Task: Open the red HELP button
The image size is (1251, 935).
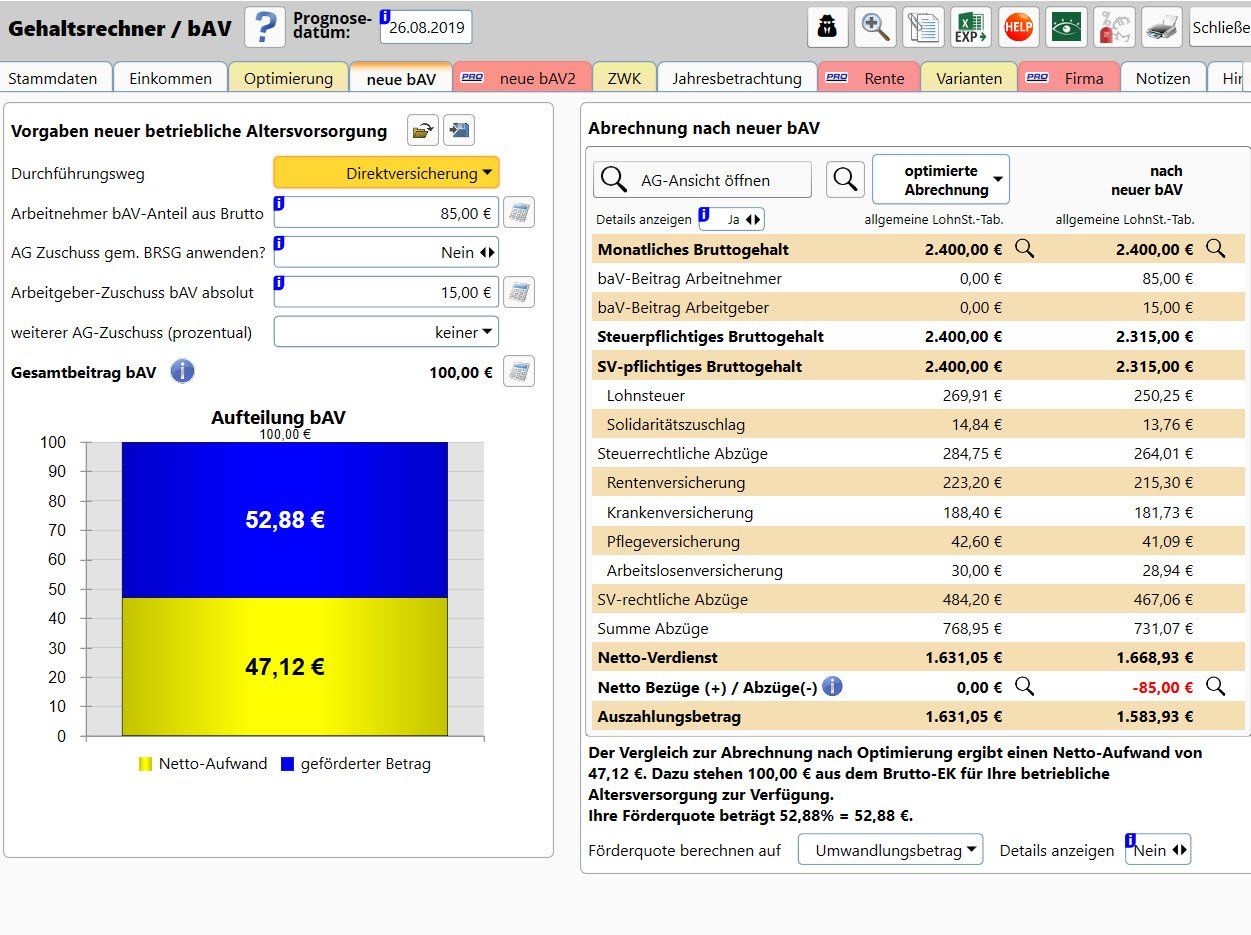Action: point(1018,28)
